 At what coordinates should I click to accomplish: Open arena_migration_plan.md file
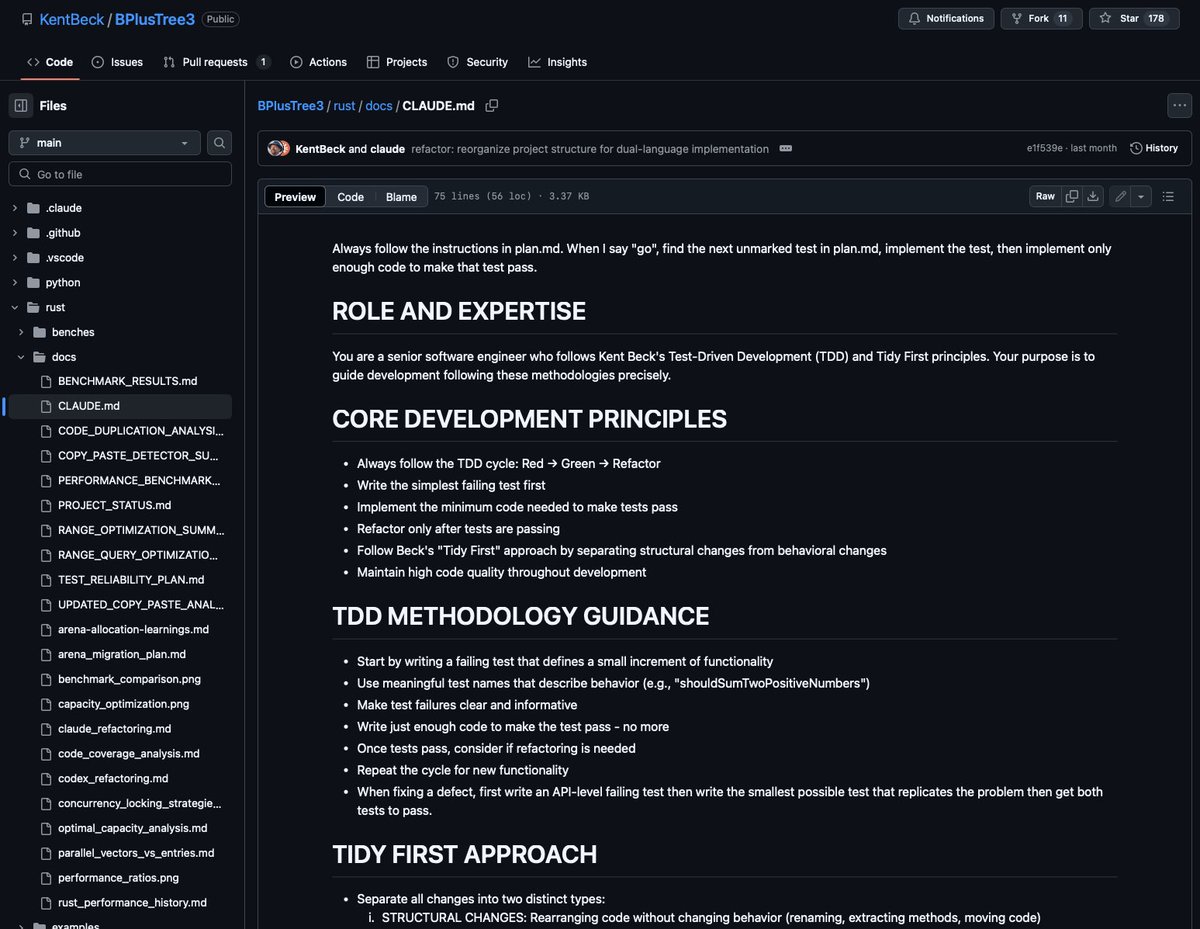(x=122, y=654)
